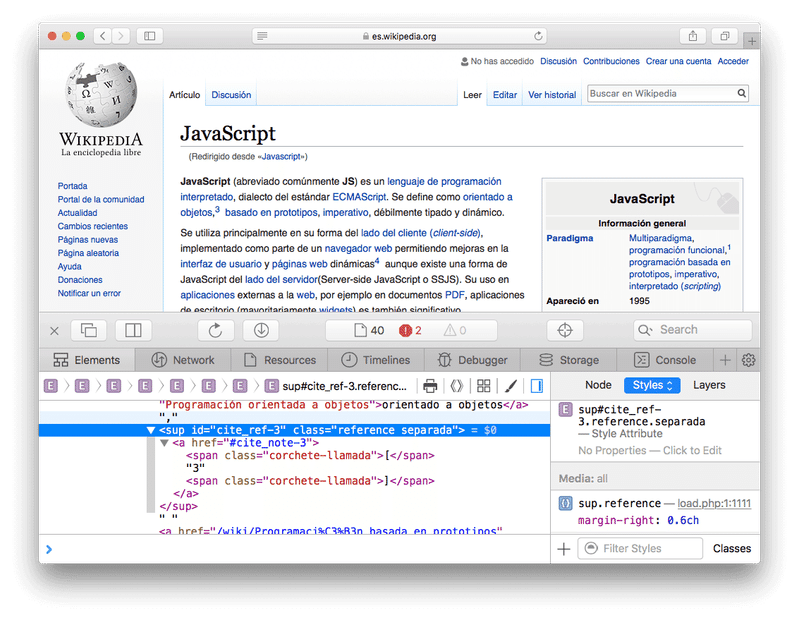Open Página aleatoria sidebar link
The width and height of the screenshot is (800, 620).
[x=88, y=253]
